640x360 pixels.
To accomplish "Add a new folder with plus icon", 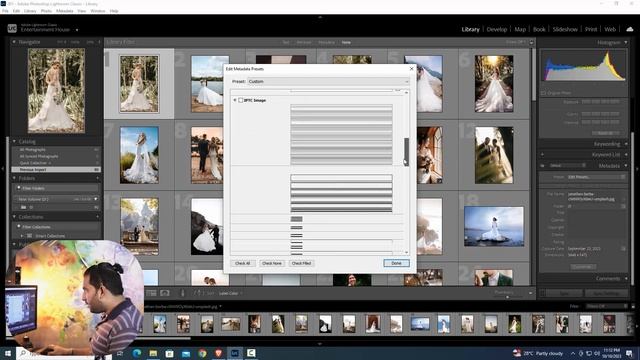I will (x=97, y=178).
